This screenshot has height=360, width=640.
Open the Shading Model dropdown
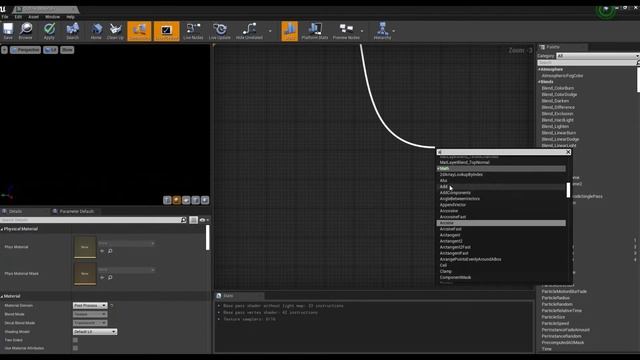pos(95,331)
